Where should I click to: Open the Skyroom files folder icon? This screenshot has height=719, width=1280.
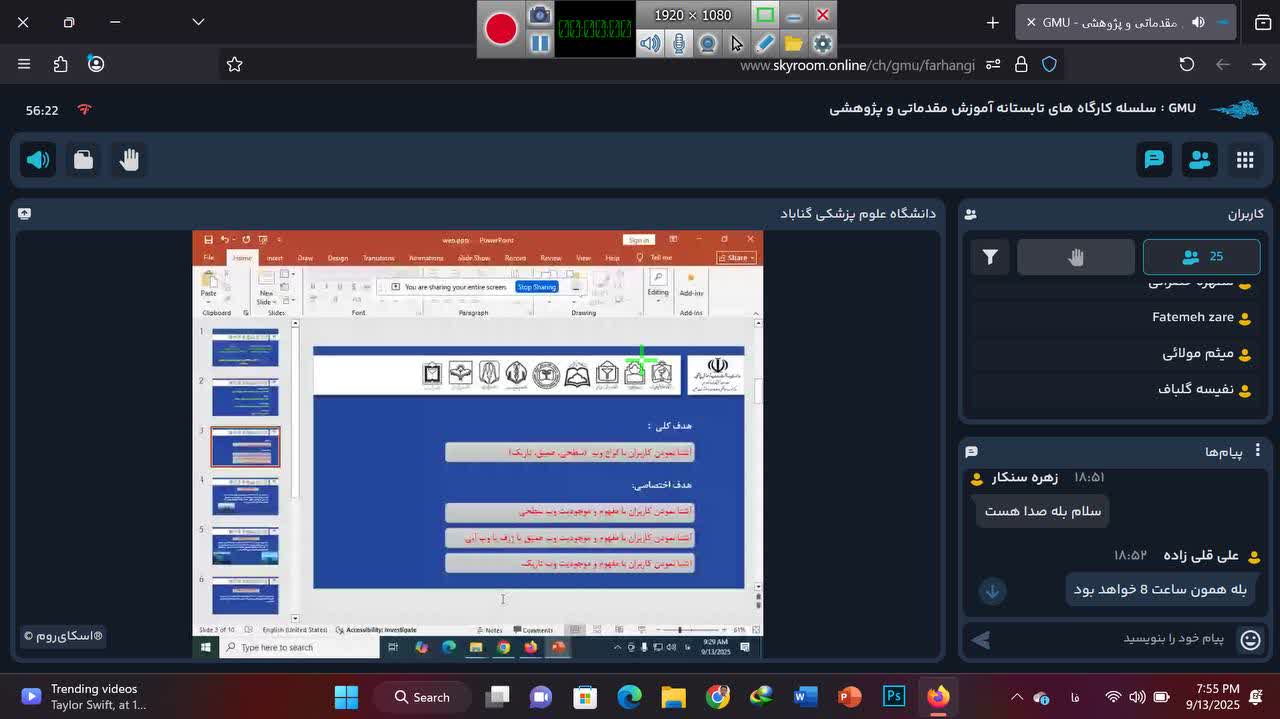(84, 160)
